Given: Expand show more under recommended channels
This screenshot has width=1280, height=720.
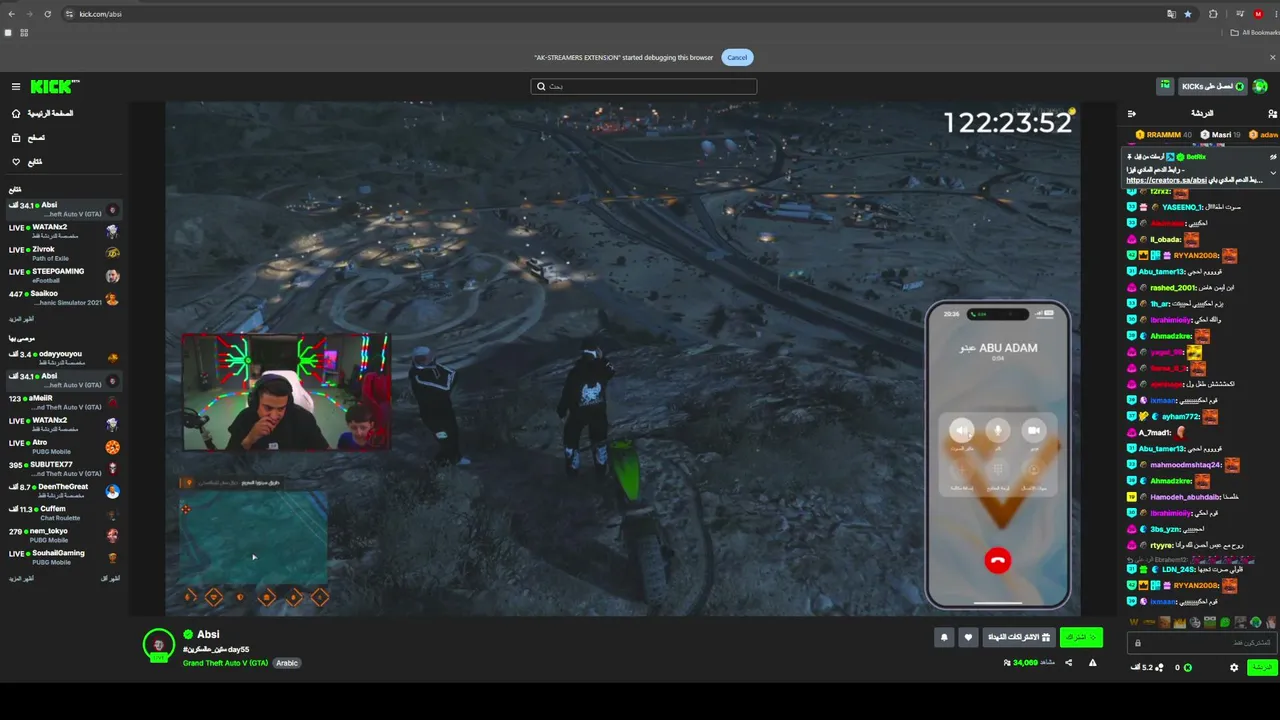Looking at the screenshot, I should click(x=21, y=579).
